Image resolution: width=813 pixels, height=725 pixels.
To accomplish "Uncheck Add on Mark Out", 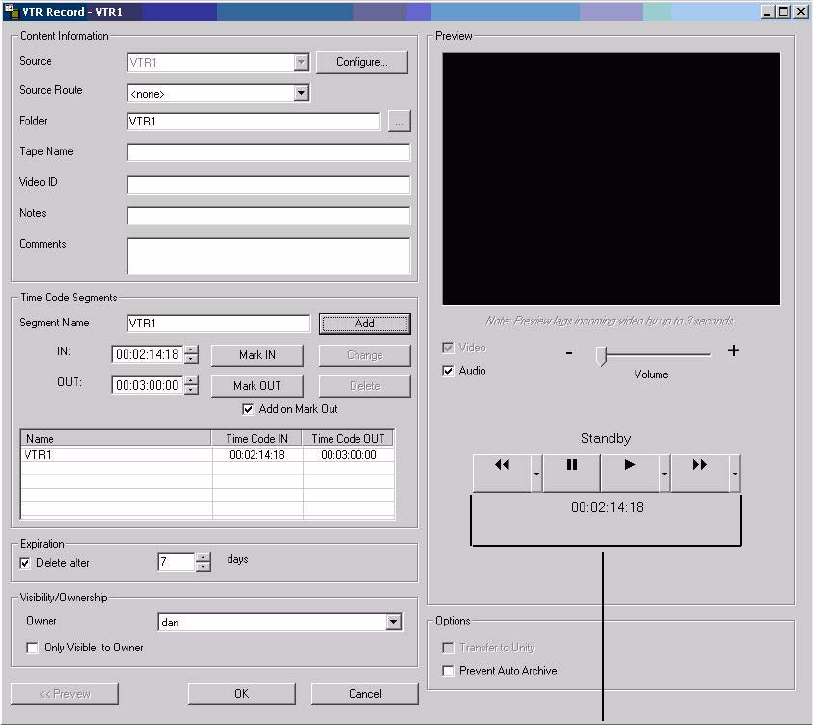I will pos(248,409).
